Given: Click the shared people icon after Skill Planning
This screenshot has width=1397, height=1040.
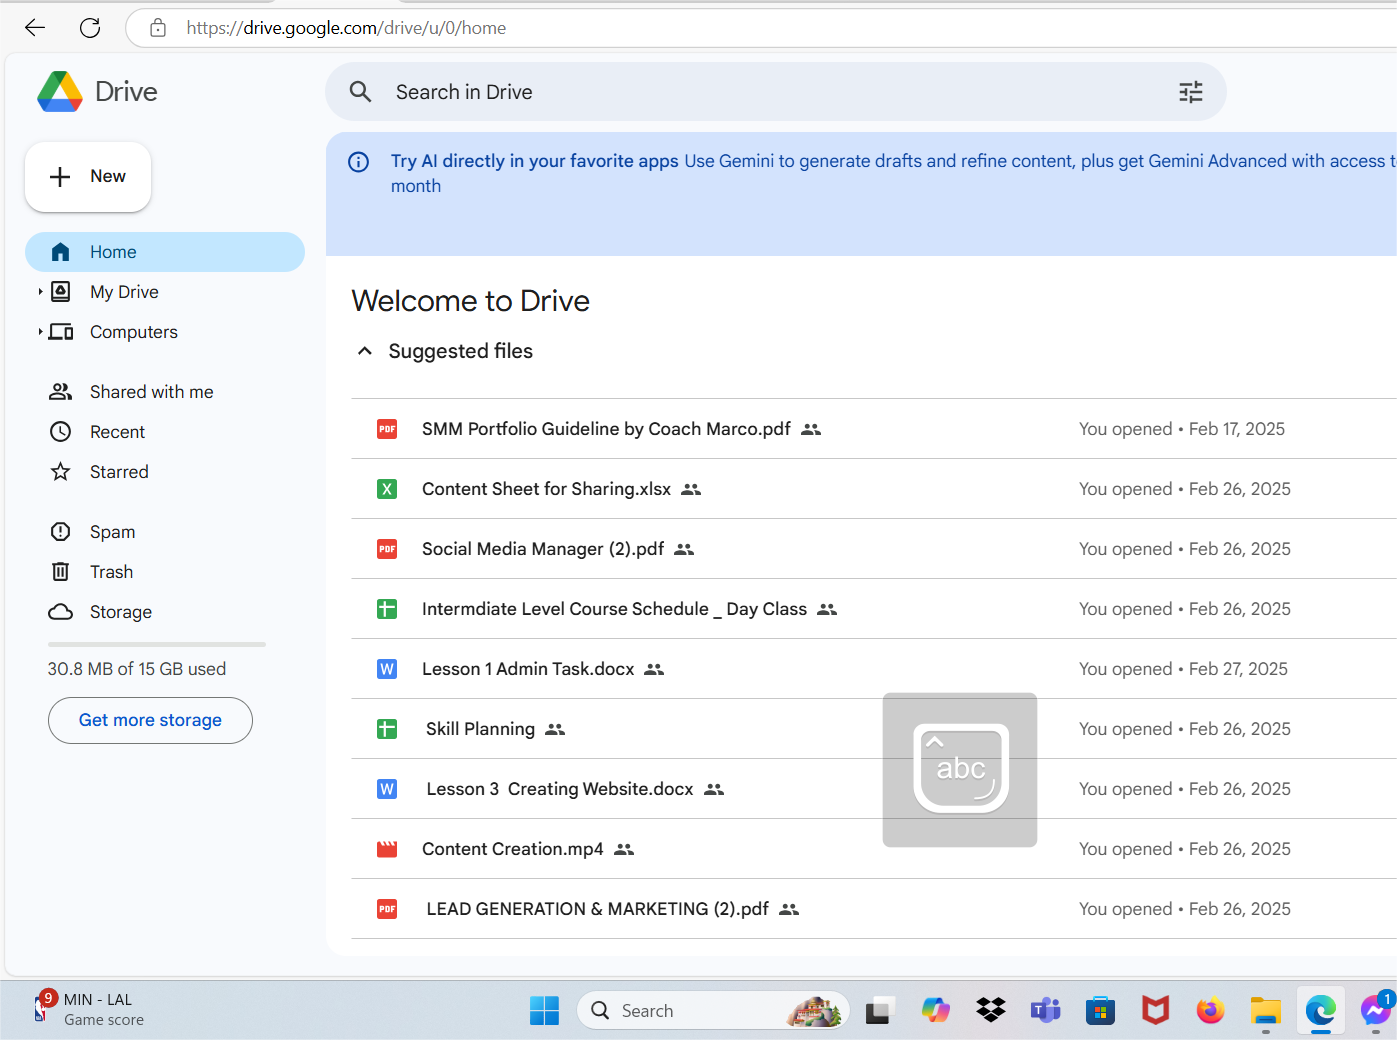Looking at the screenshot, I should [555, 729].
